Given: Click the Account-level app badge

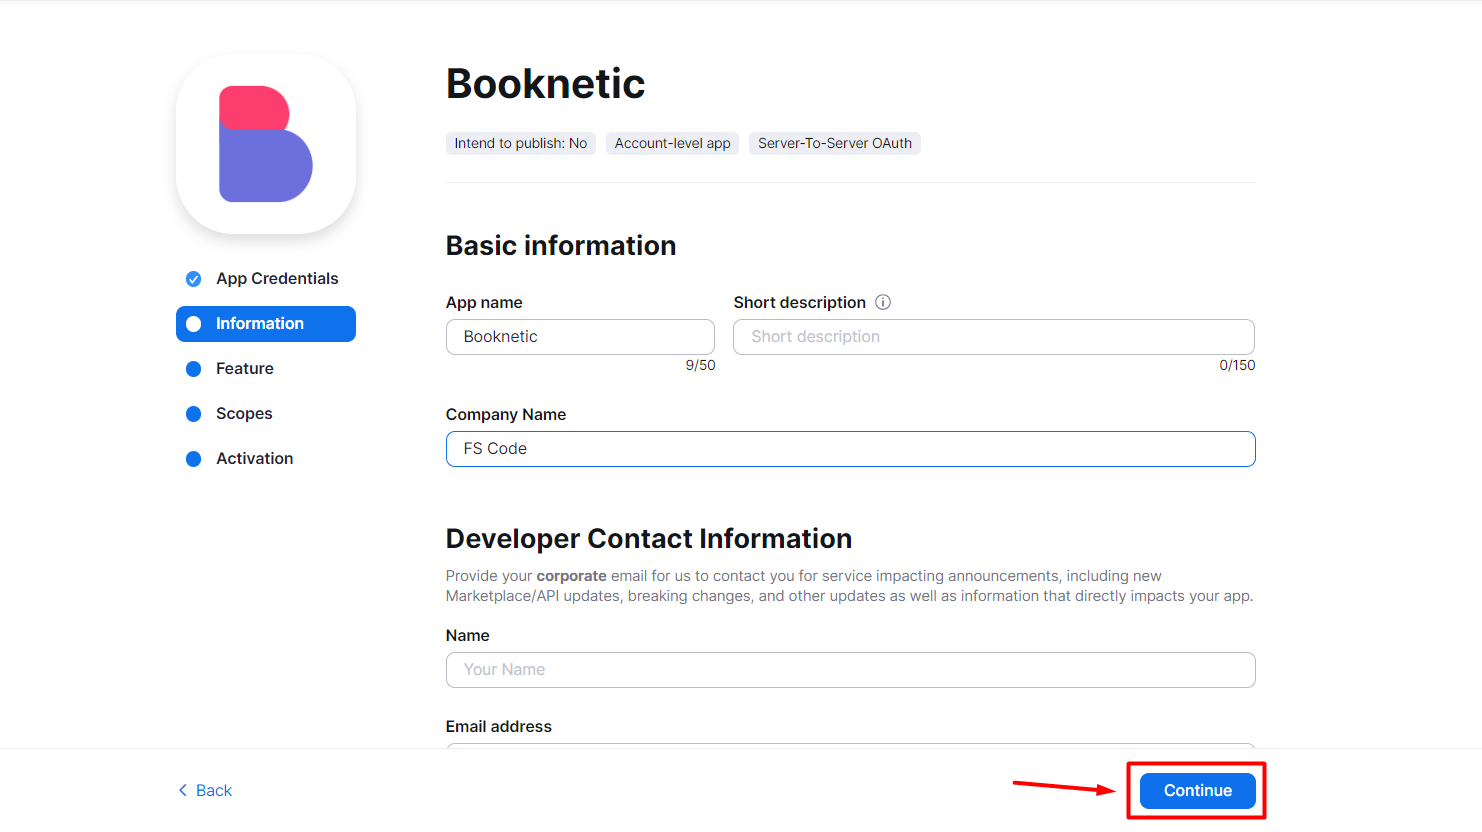Looking at the screenshot, I should point(671,143).
